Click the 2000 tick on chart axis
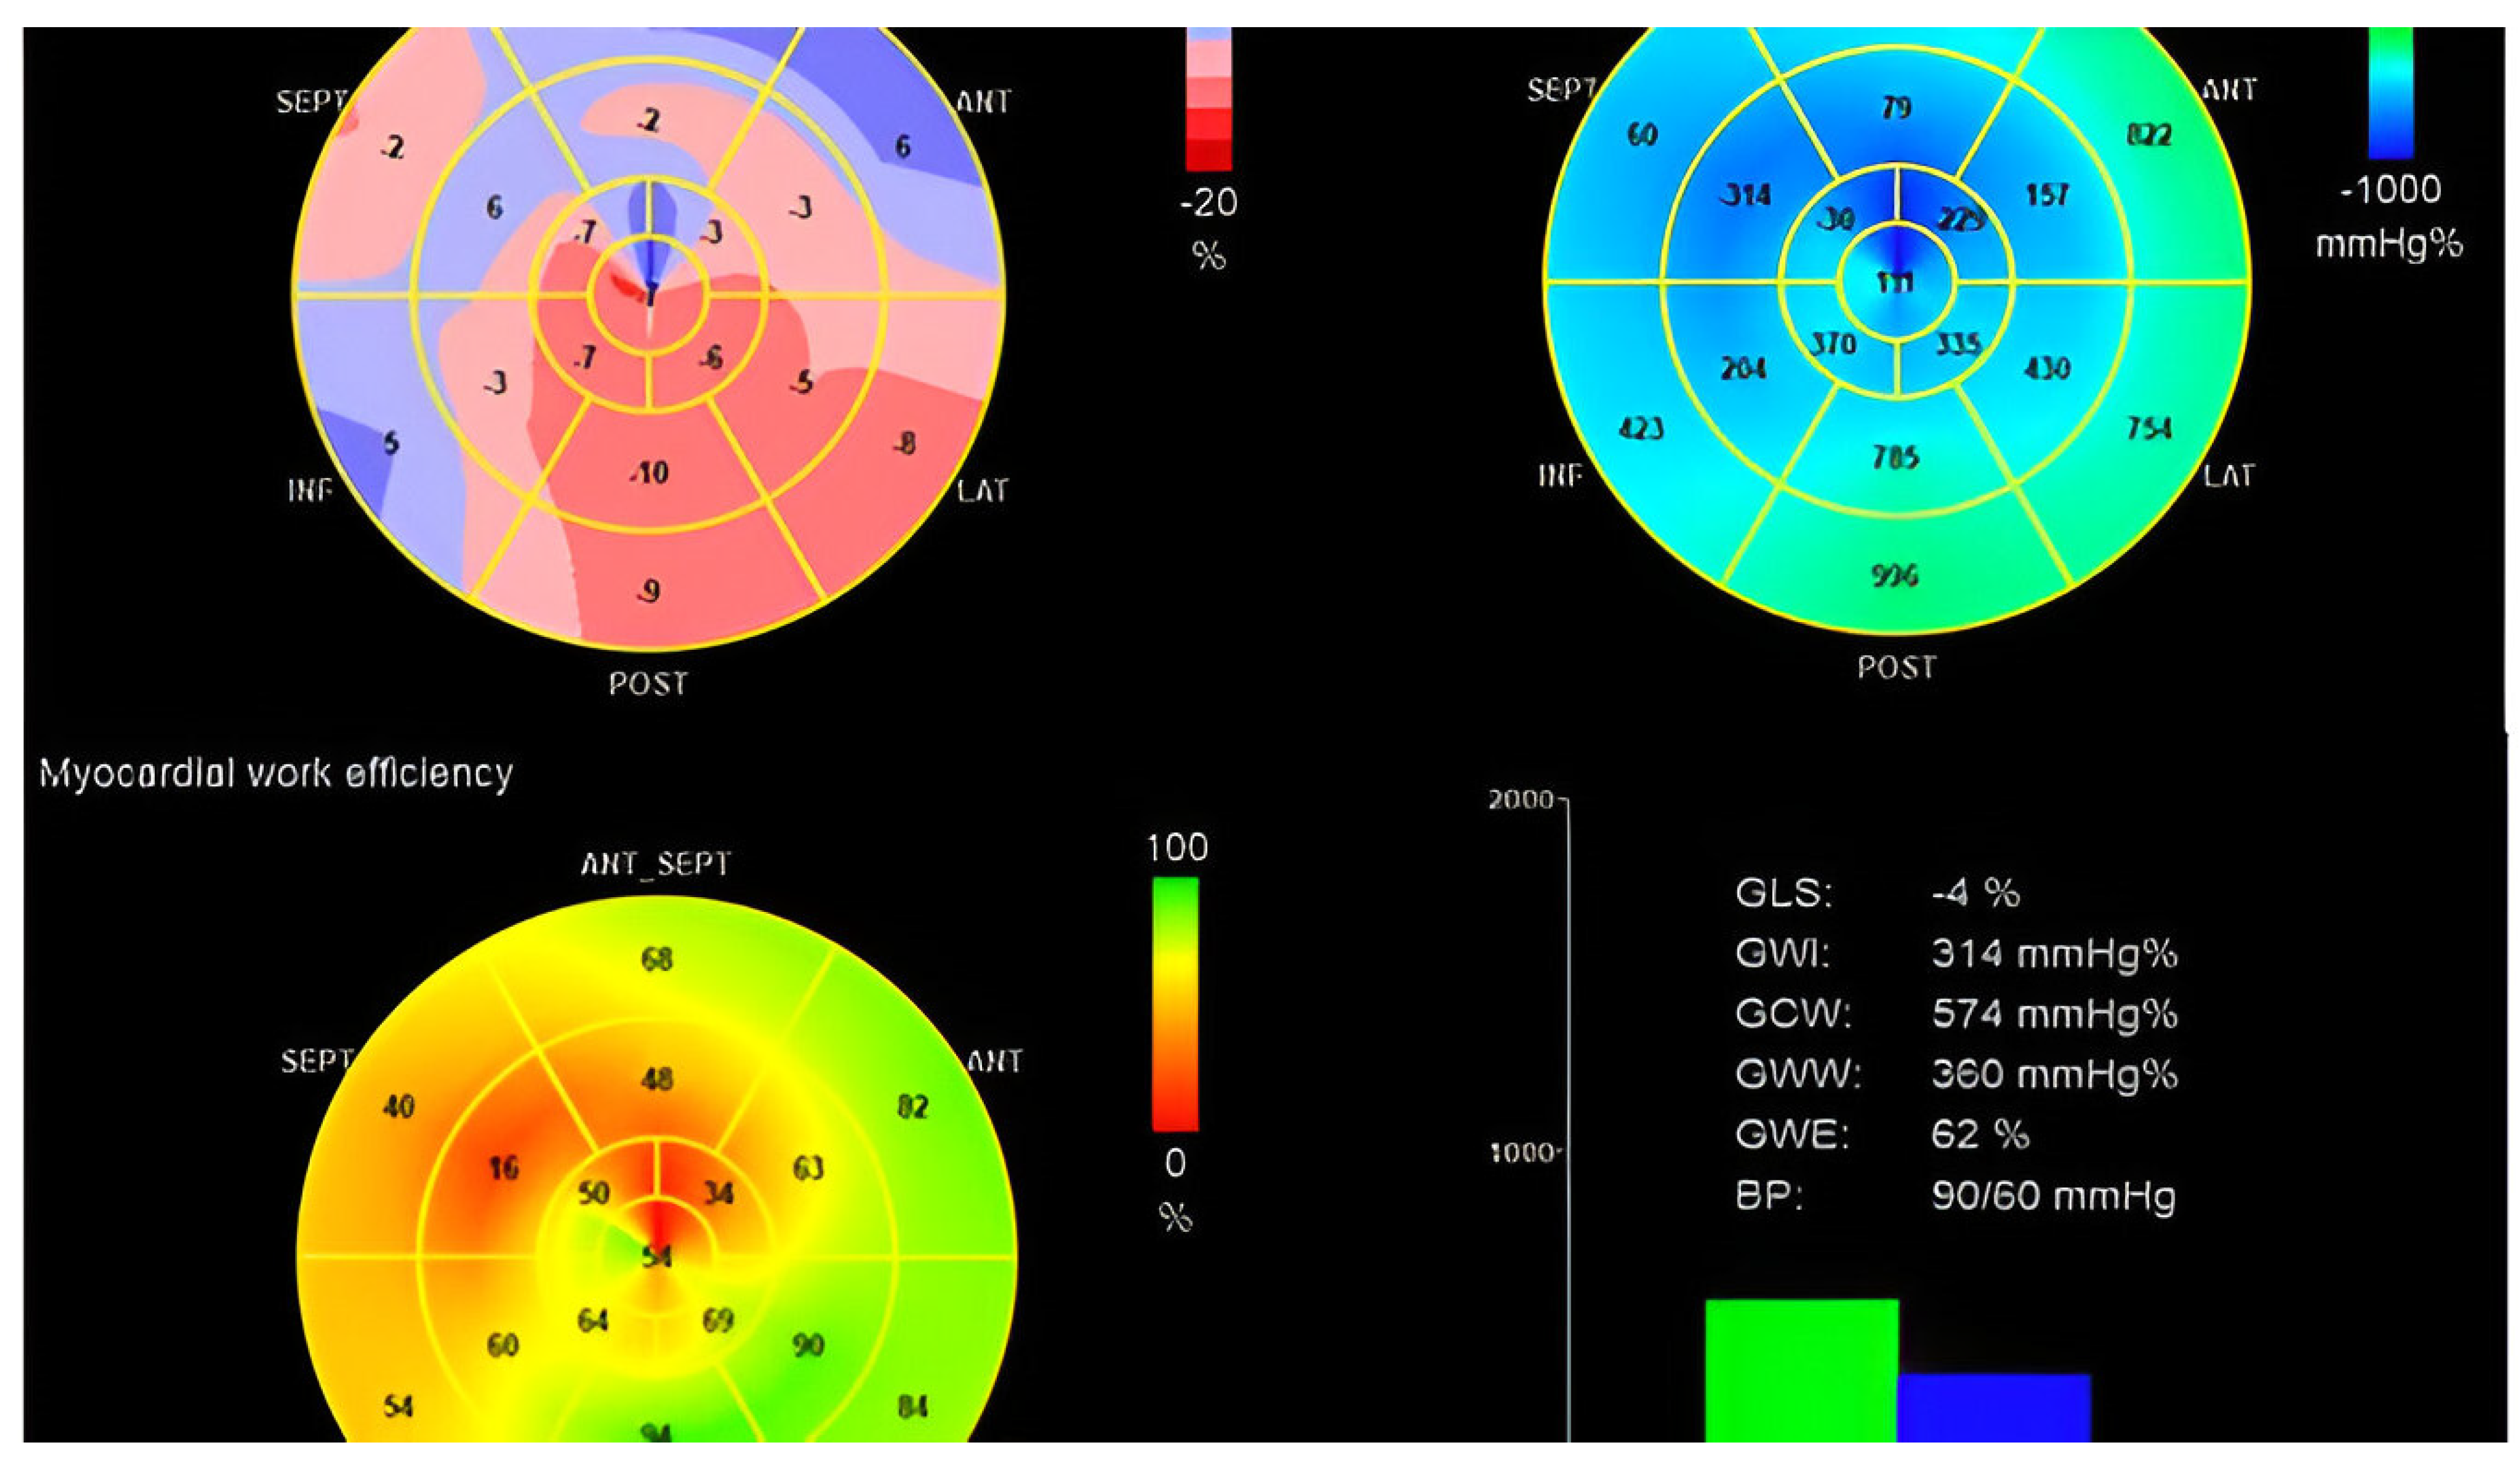This screenshot has height=1462, width=2520. click(x=1522, y=800)
